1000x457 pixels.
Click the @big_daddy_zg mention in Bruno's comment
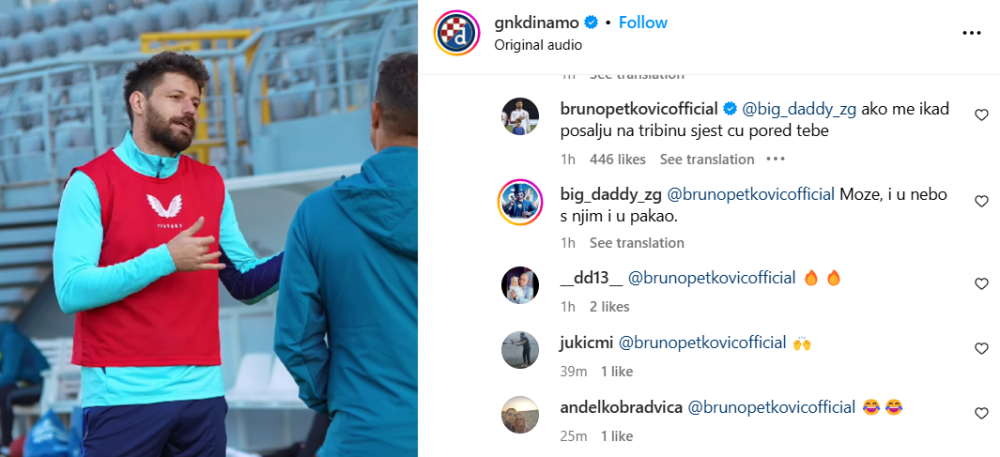(x=798, y=109)
